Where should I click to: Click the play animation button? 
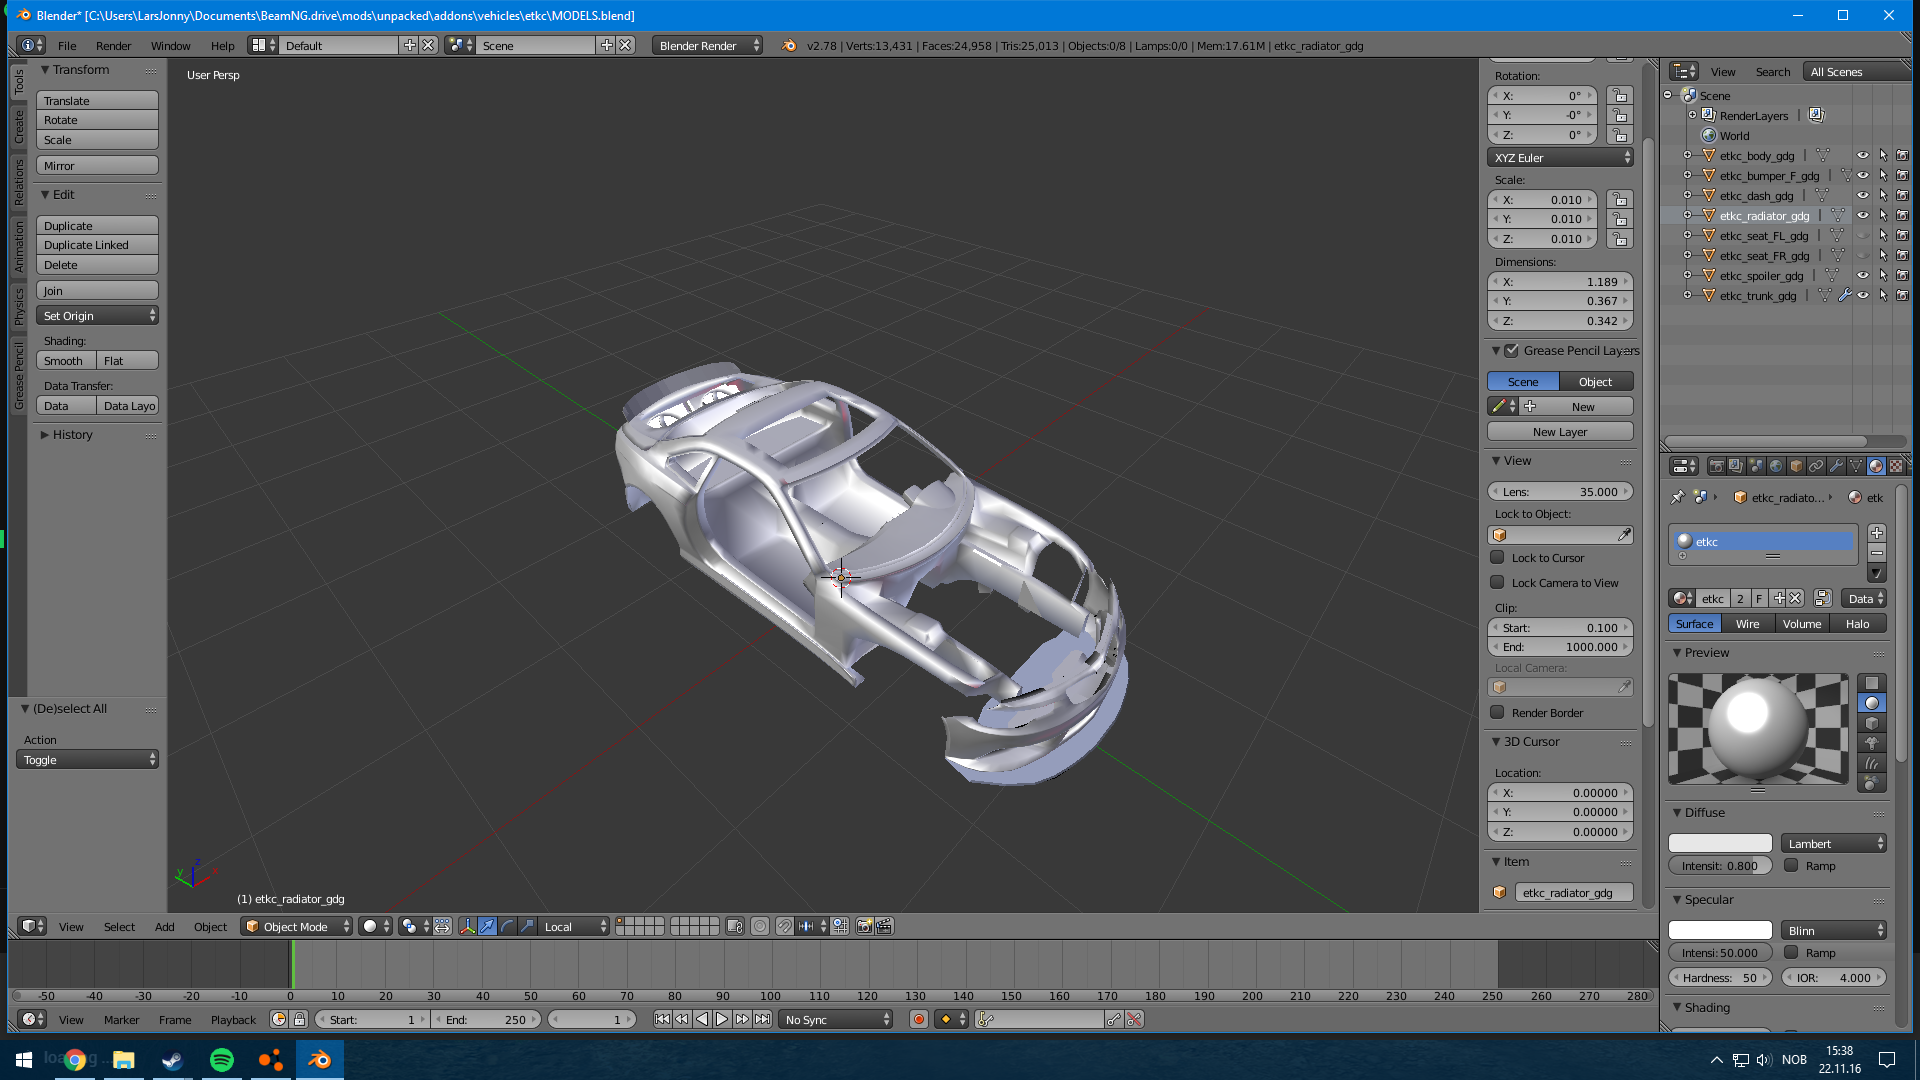pos(722,1020)
